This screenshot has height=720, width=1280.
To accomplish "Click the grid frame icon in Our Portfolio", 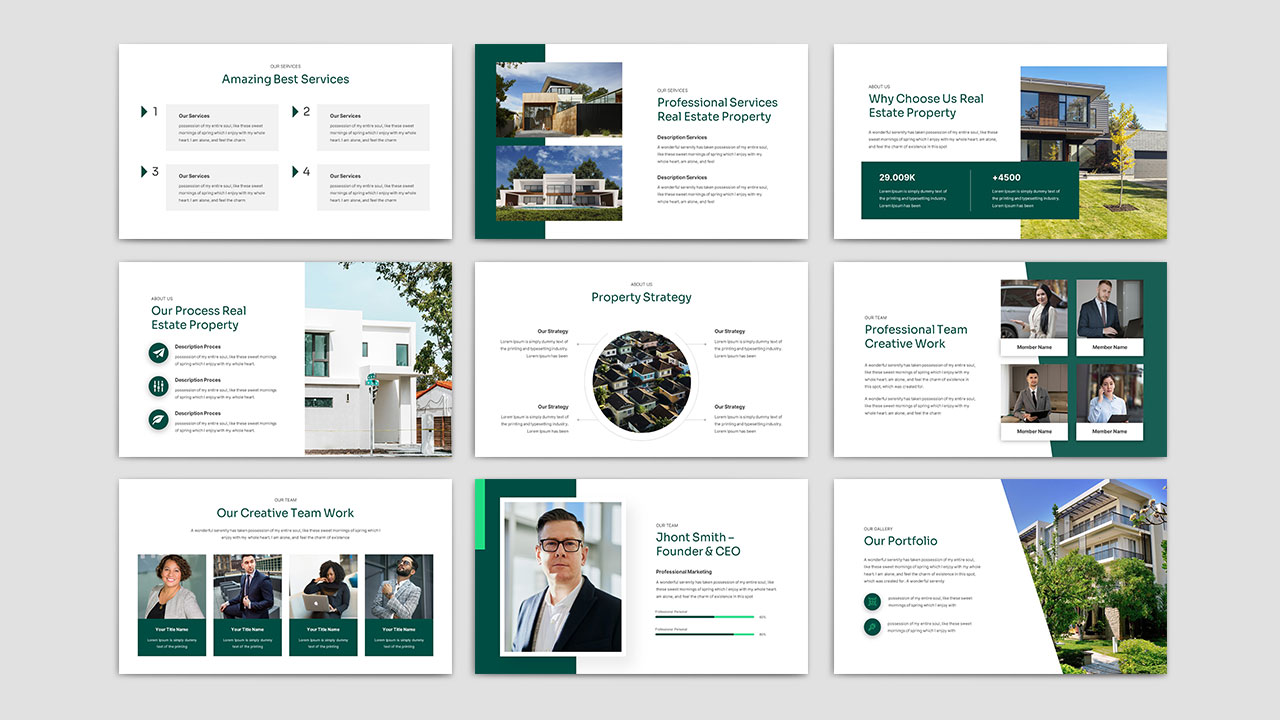I will pyautogui.click(x=872, y=601).
